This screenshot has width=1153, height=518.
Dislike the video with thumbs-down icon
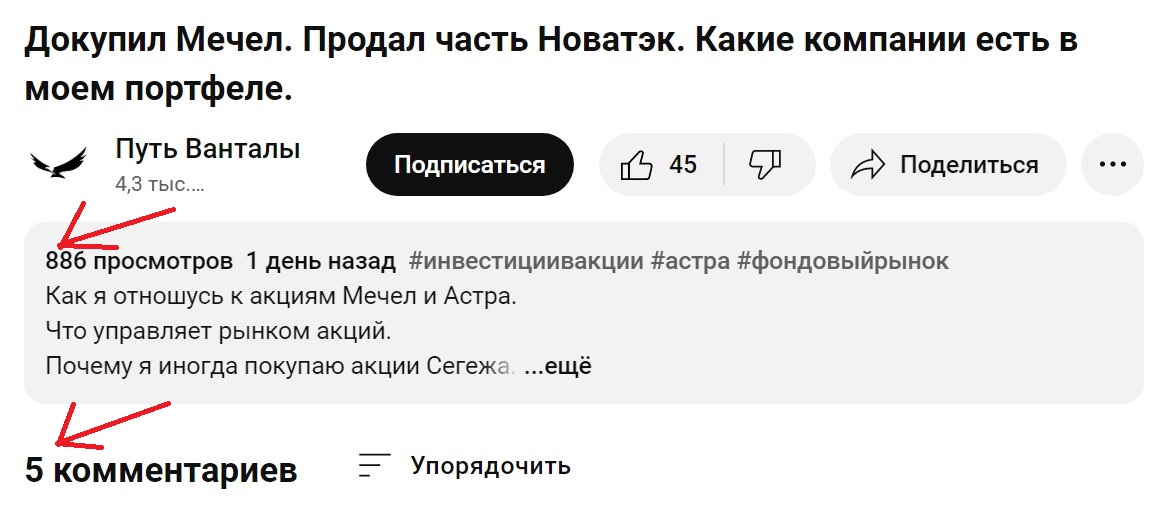(x=765, y=164)
